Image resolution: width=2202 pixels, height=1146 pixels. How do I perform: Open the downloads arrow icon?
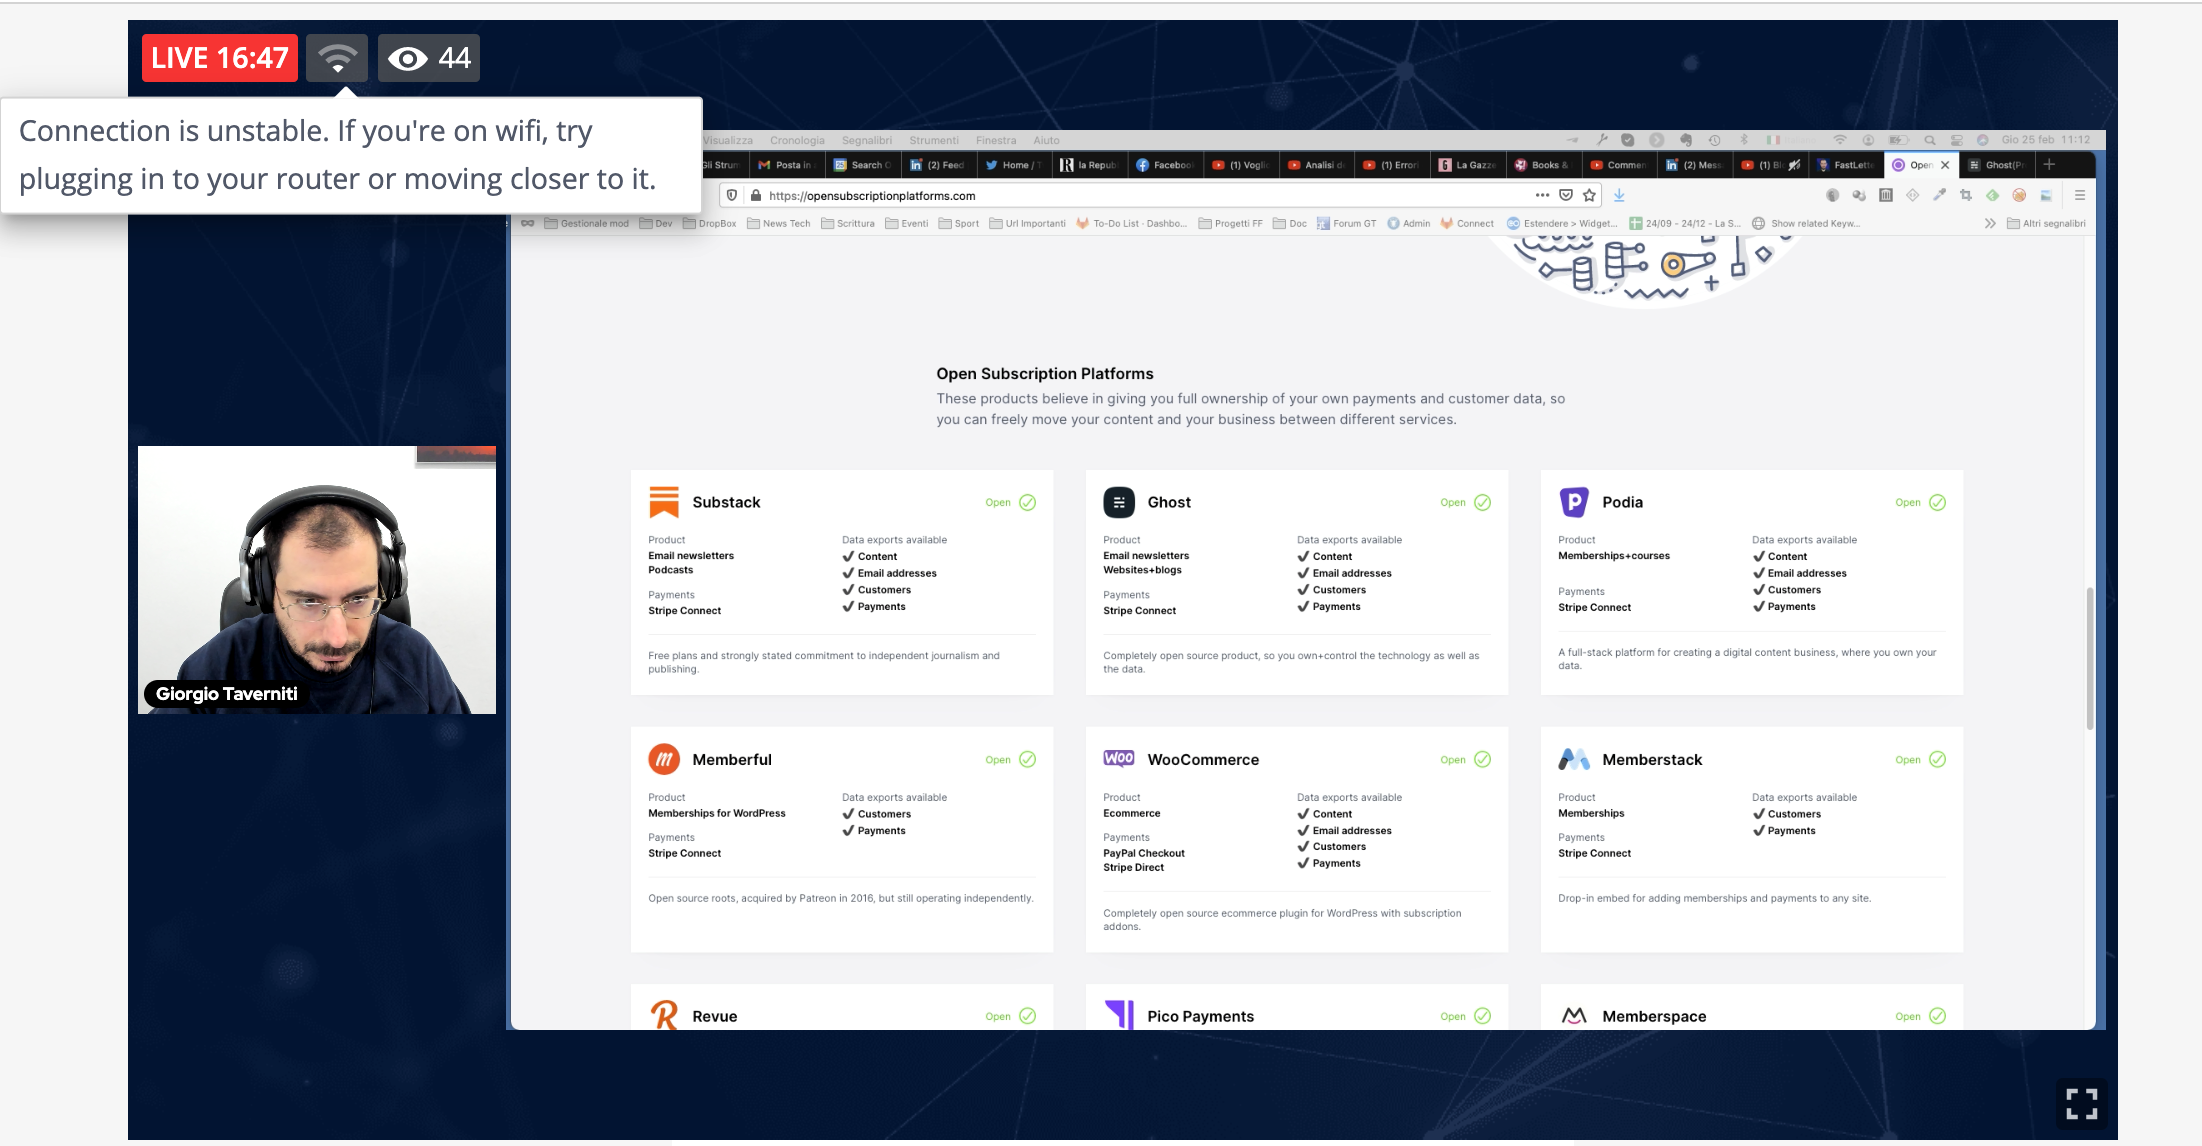tap(1619, 195)
